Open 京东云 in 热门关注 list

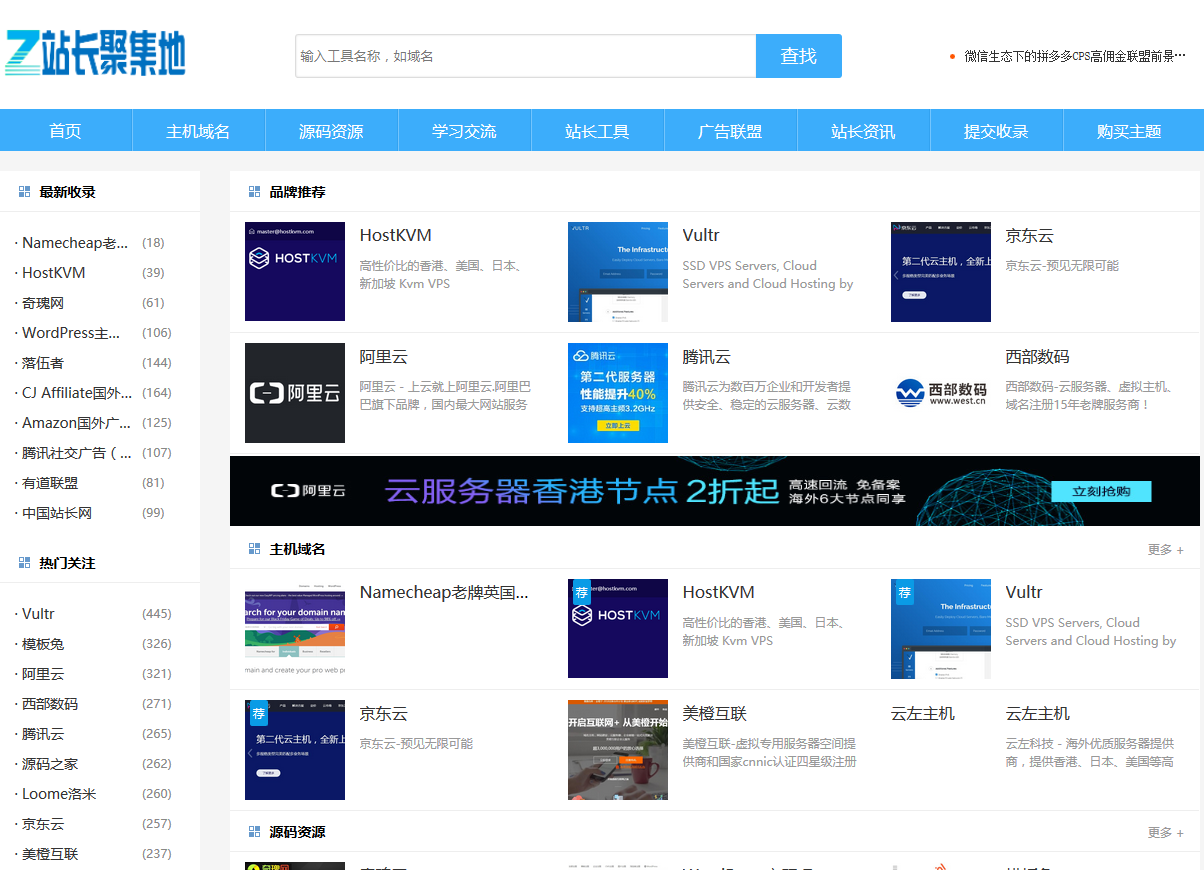point(43,824)
